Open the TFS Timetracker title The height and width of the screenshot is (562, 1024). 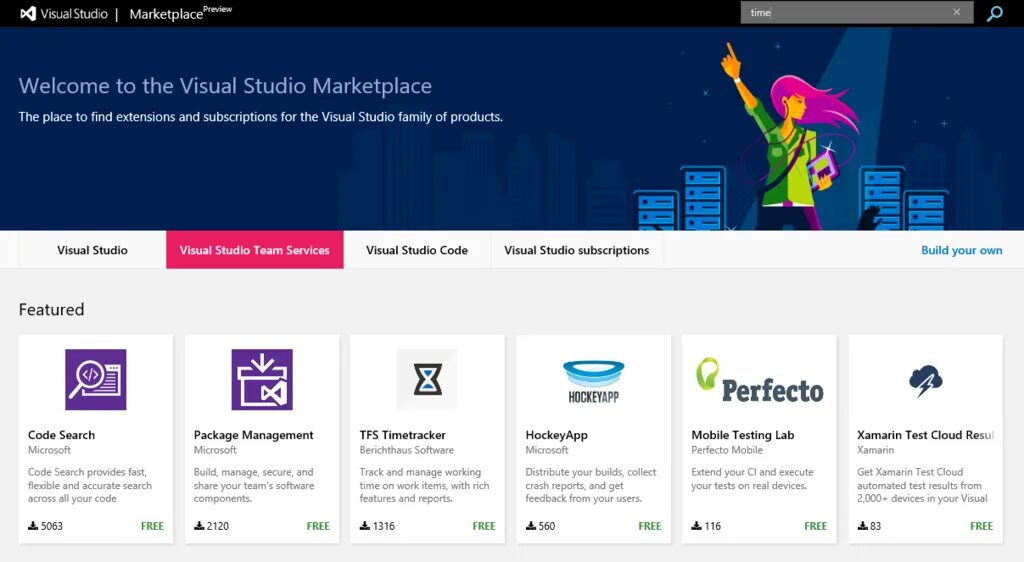pos(402,435)
